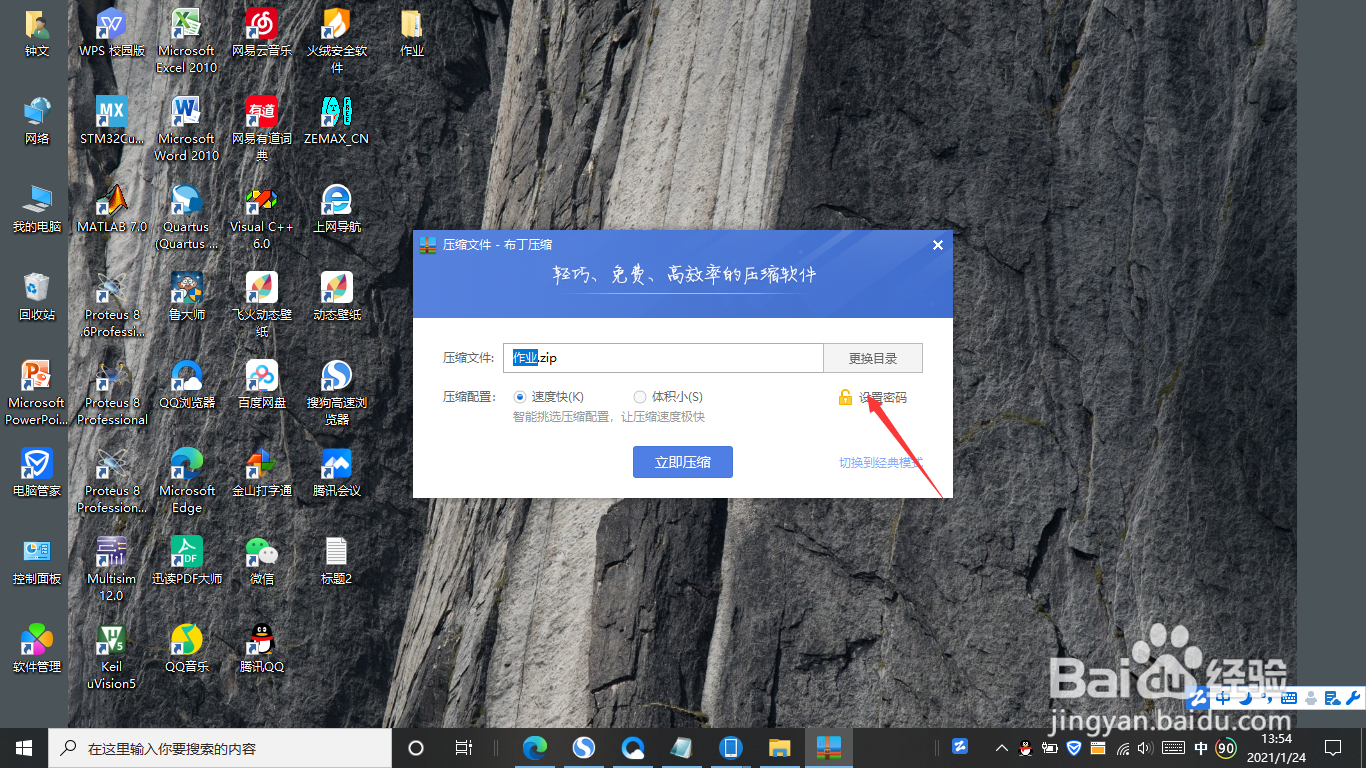Image resolution: width=1366 pixels, height=768 pixels.
Task: Open ZEMAX_CN desktop icon
Action: [x=337, y=120]
